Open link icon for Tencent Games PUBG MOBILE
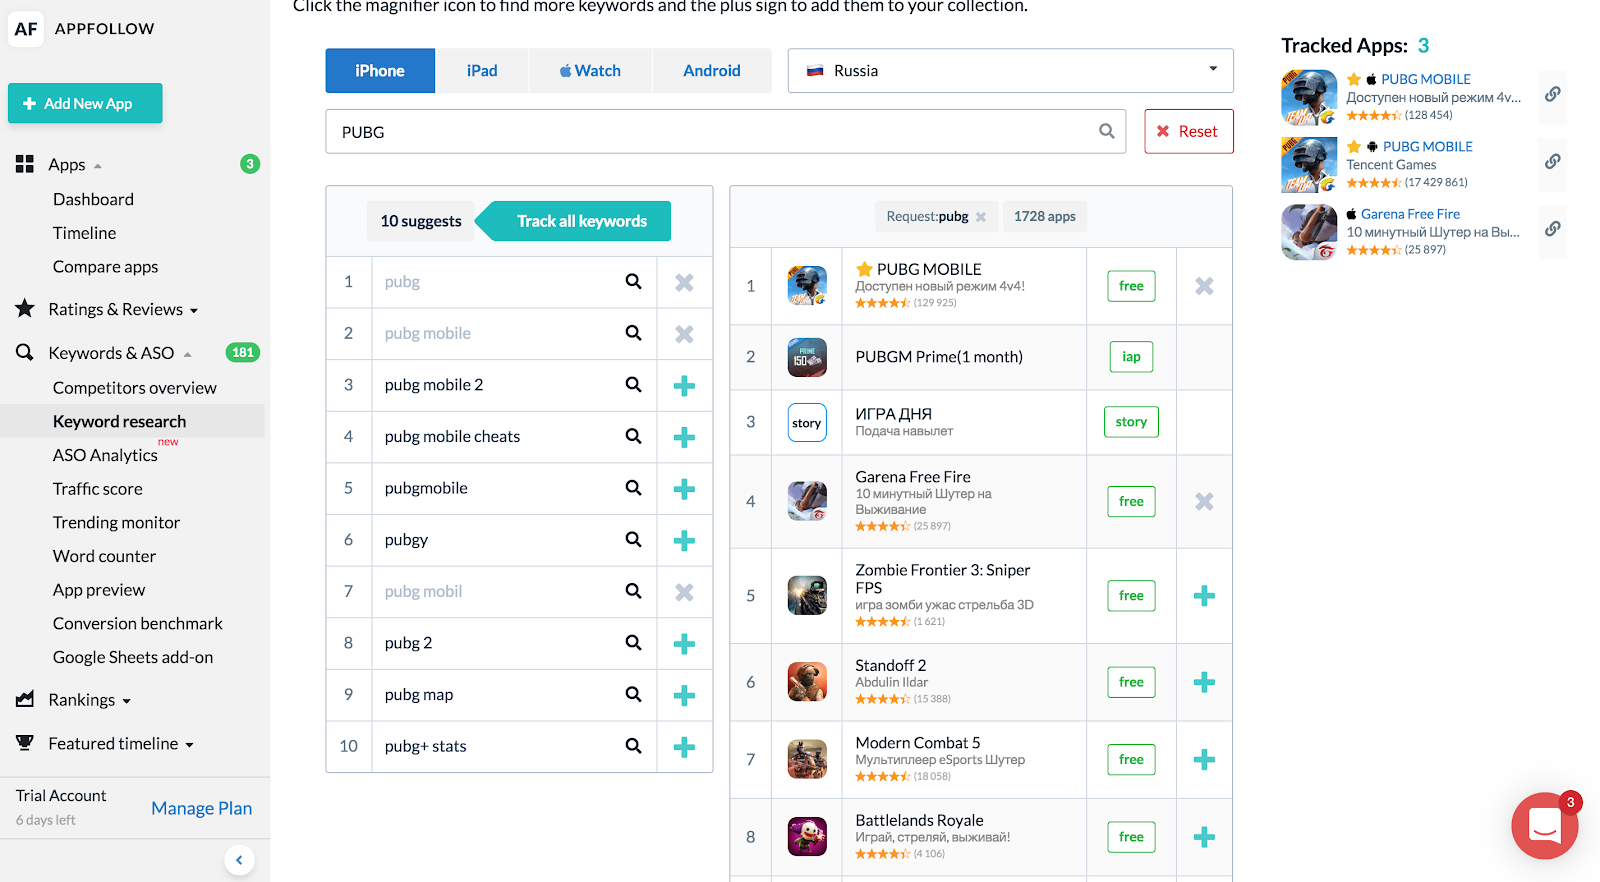 1552,161
